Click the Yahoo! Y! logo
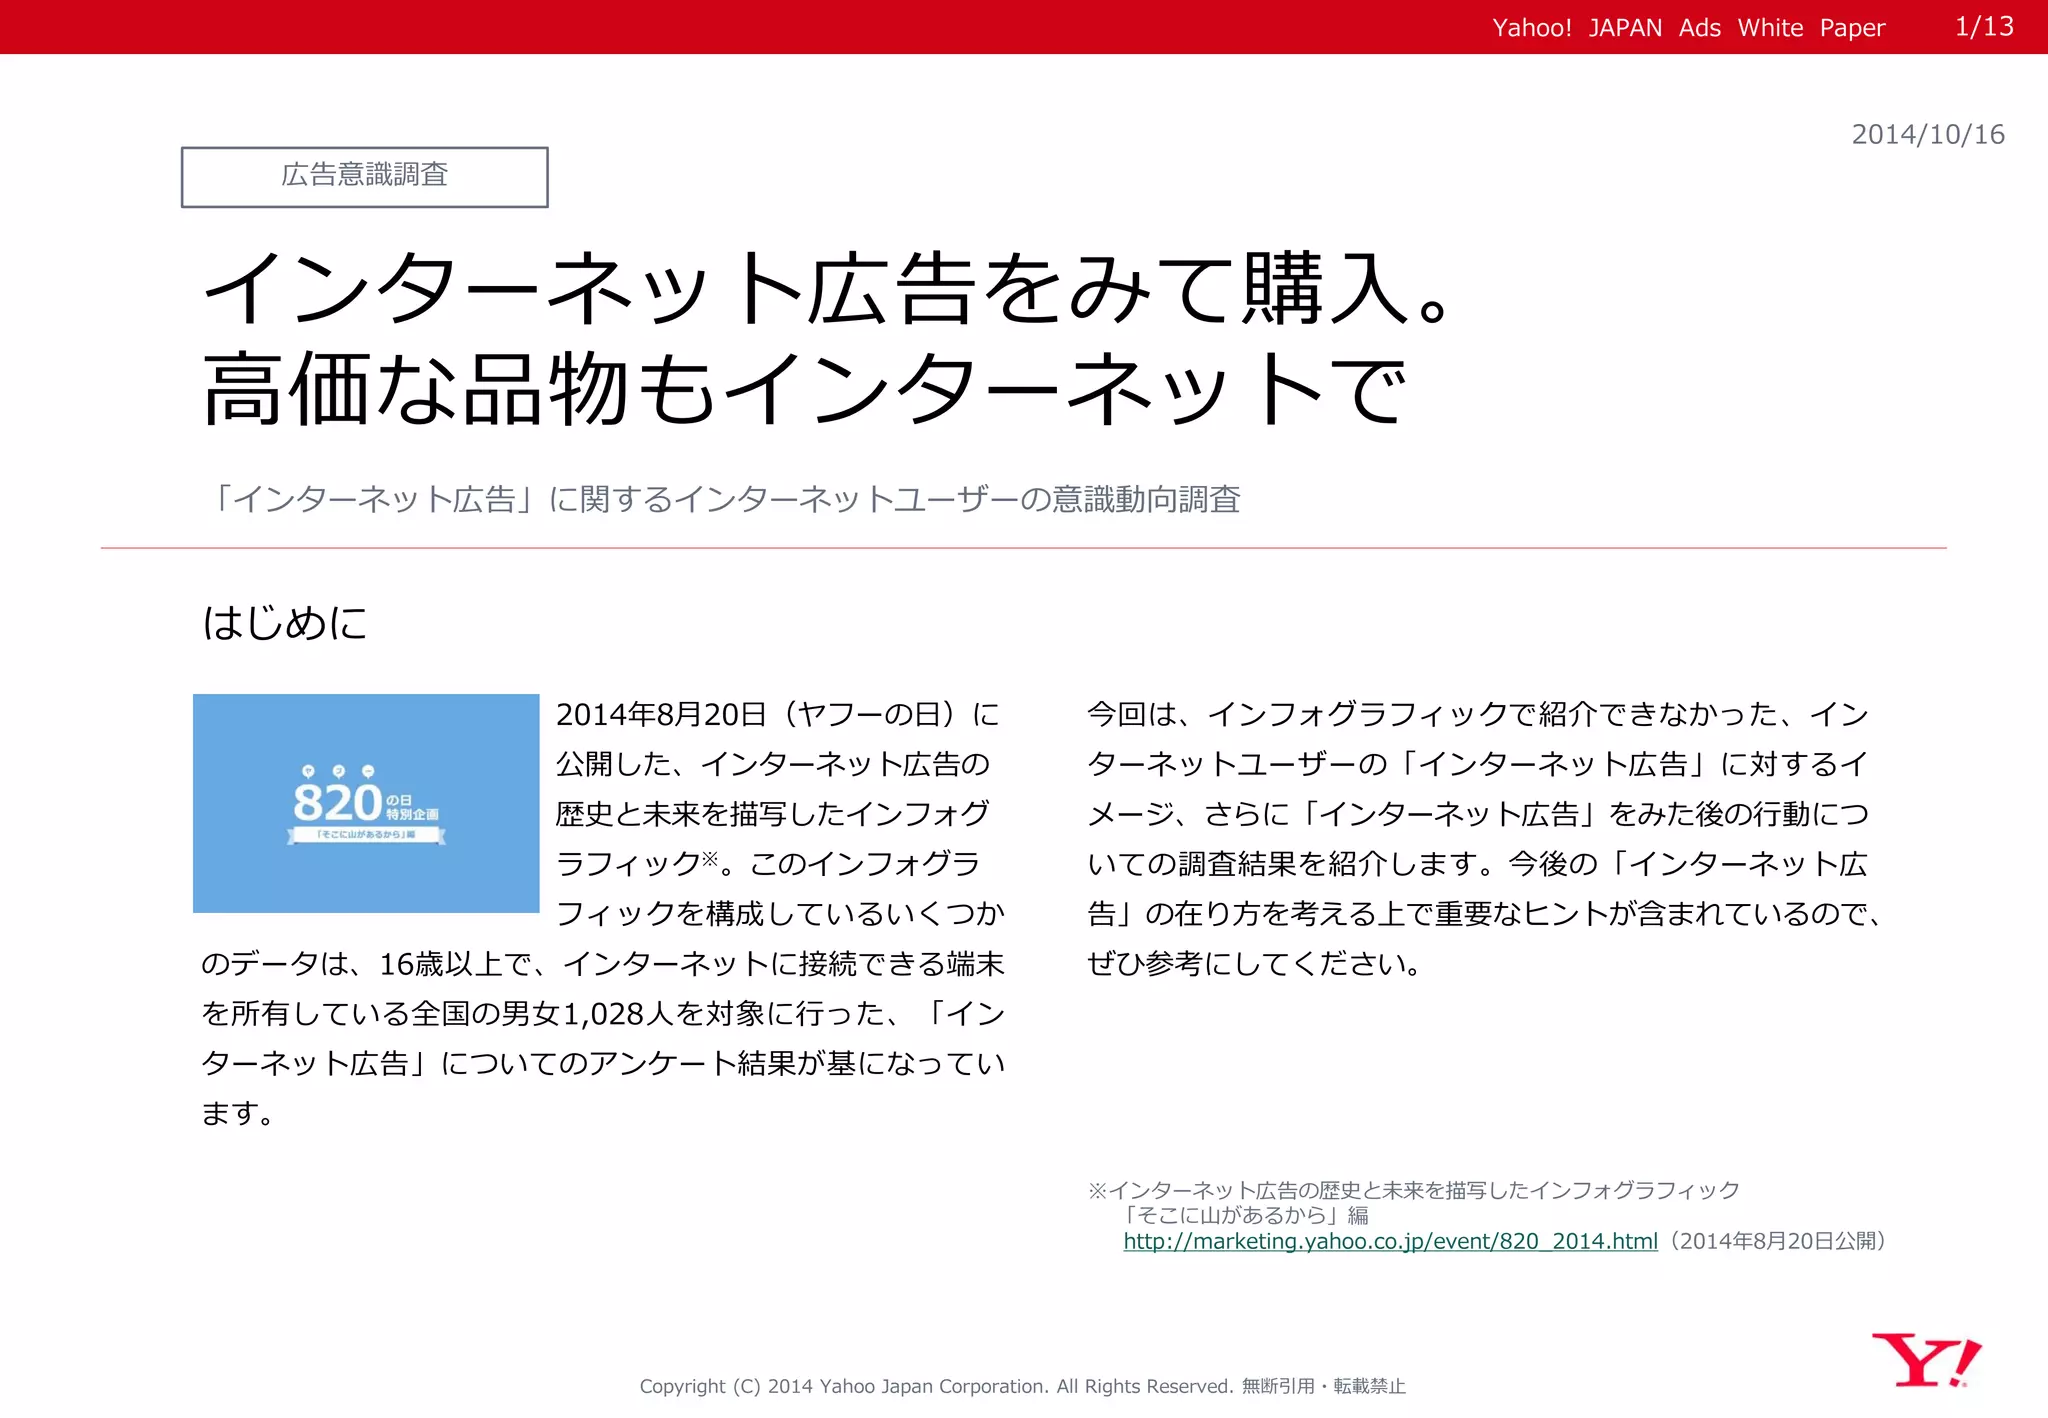This screenshot has width=2048, height=1418. pos(1926,1360)
